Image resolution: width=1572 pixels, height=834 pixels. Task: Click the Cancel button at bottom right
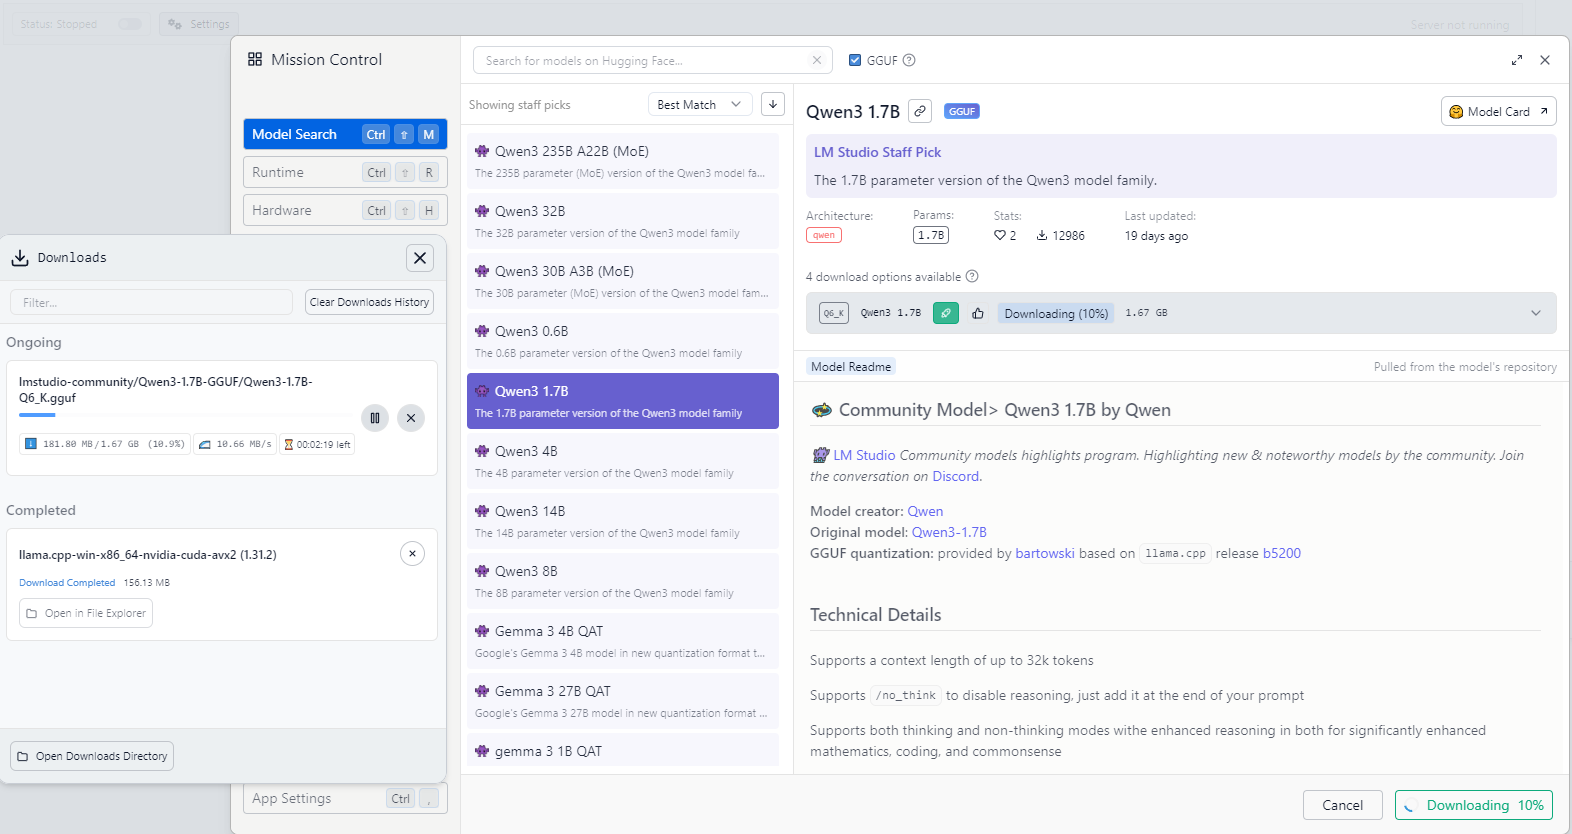[1342, 805]
